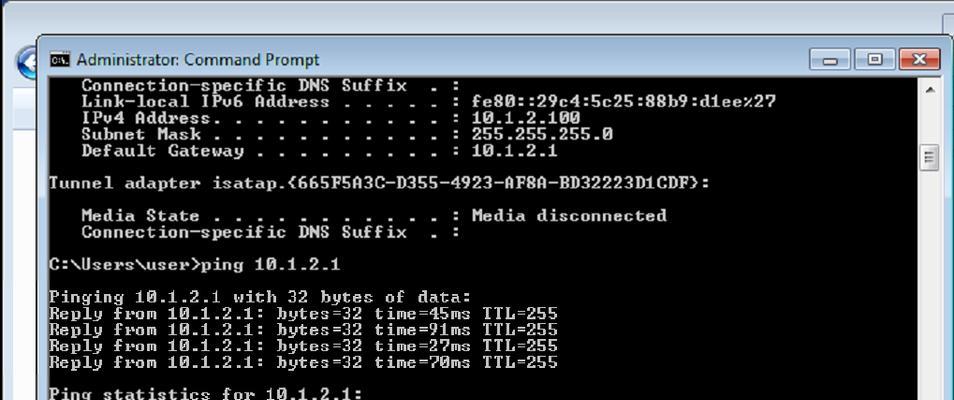Click the link-local IPv6 address value
This screenshot has height=400, width=954.
coord(624,102)
